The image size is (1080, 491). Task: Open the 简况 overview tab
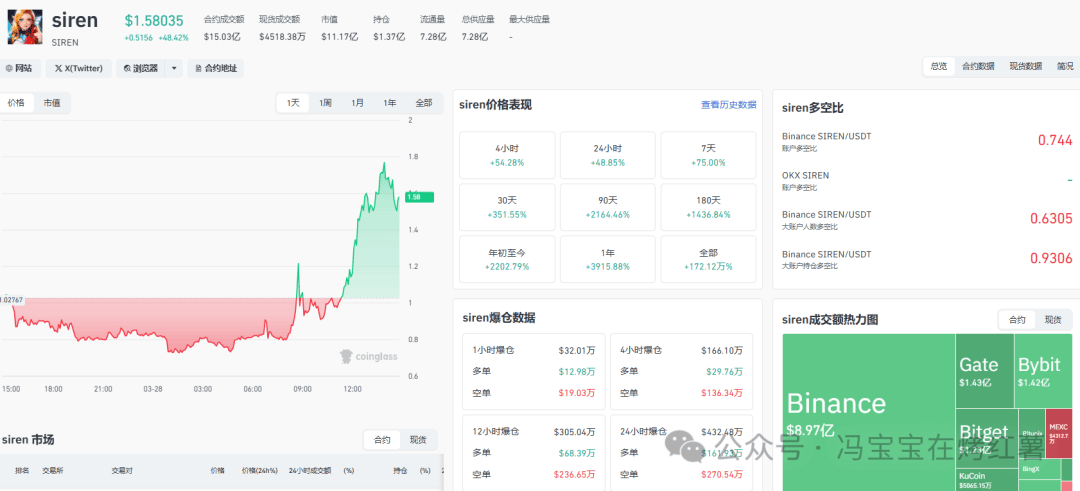[x=1065, y=66]
